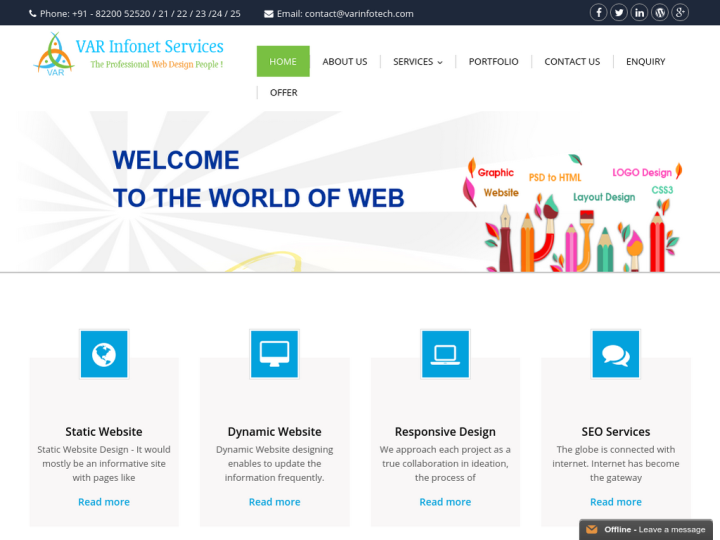Click Read more under Static Website
This screenshot has width=720, height=540.
[104, 502]
